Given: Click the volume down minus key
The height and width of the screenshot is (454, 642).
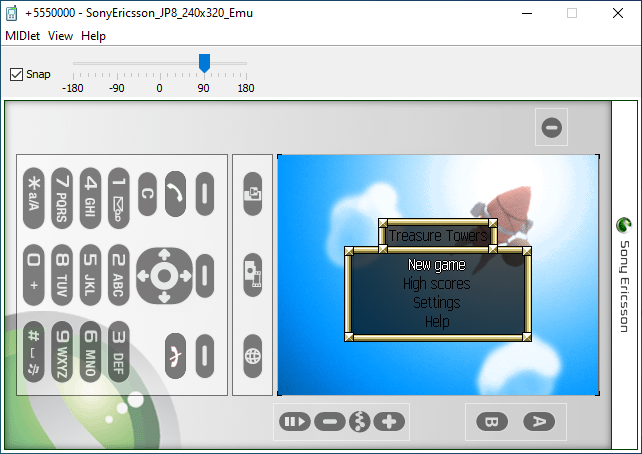Looking at the screenshot, I should coord(330,422).
